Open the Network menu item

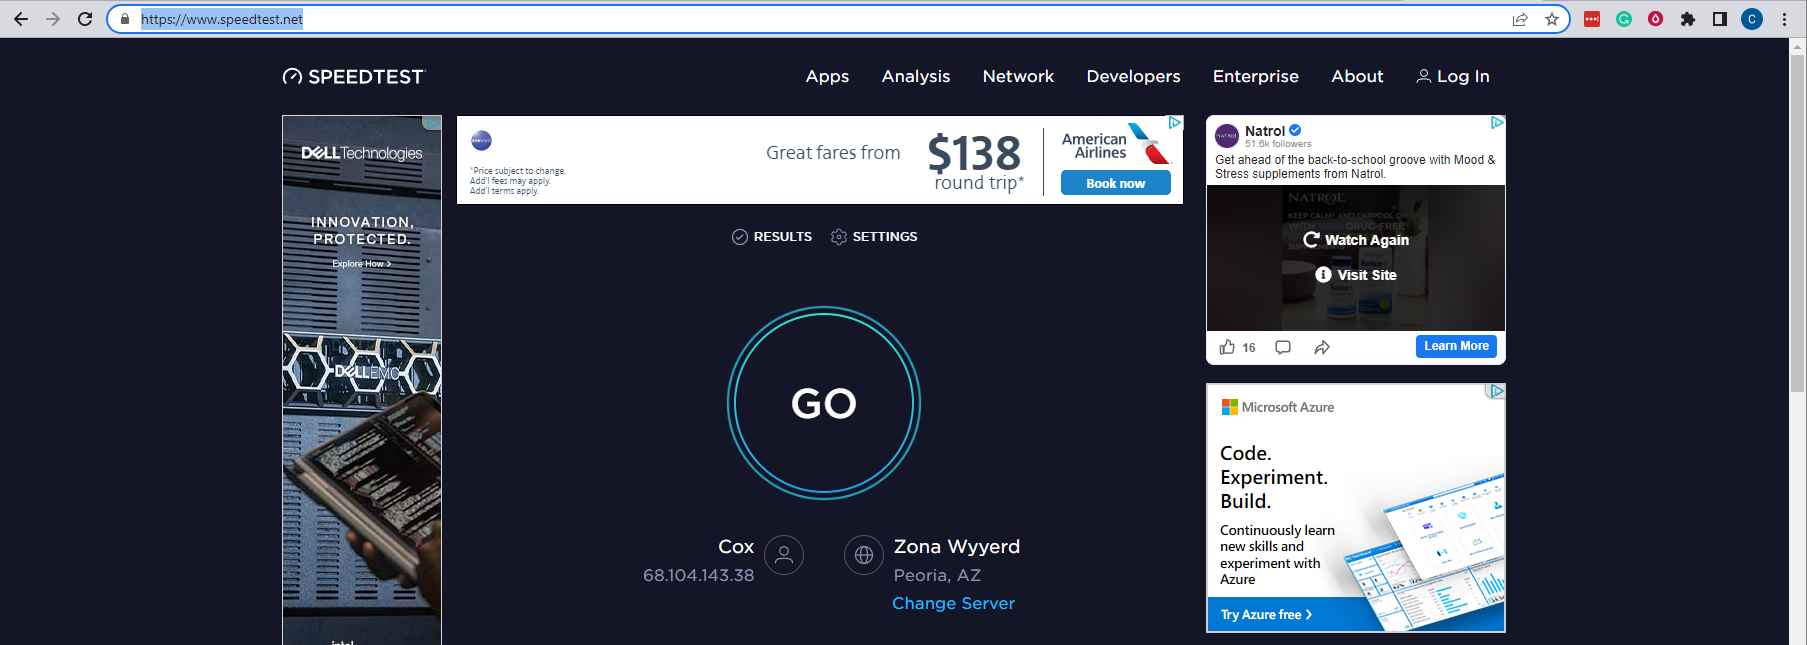1018,76
